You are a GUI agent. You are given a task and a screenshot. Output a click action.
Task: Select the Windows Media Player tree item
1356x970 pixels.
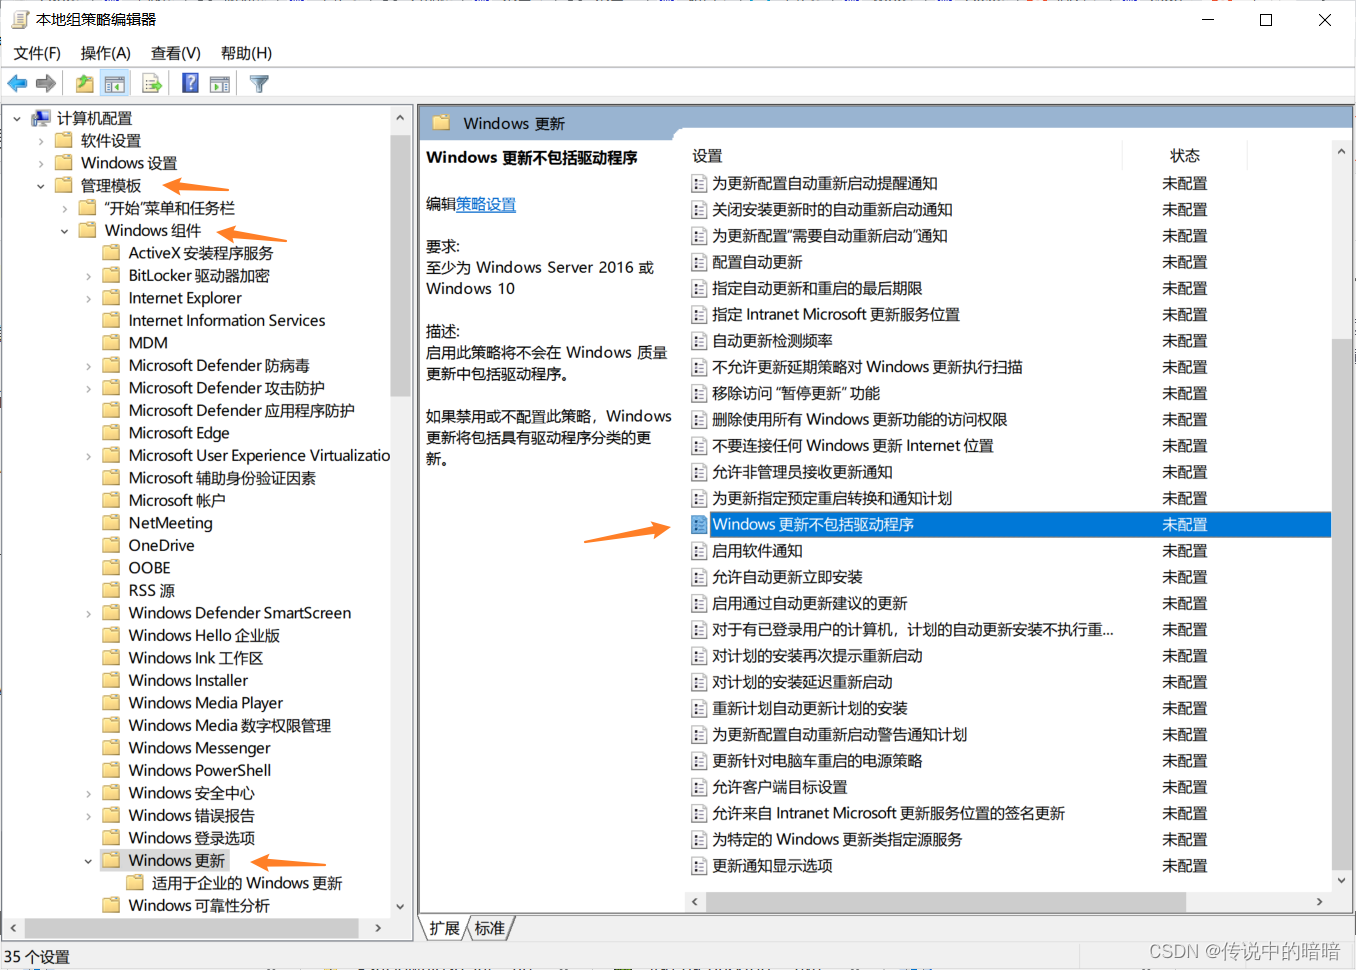205,703
